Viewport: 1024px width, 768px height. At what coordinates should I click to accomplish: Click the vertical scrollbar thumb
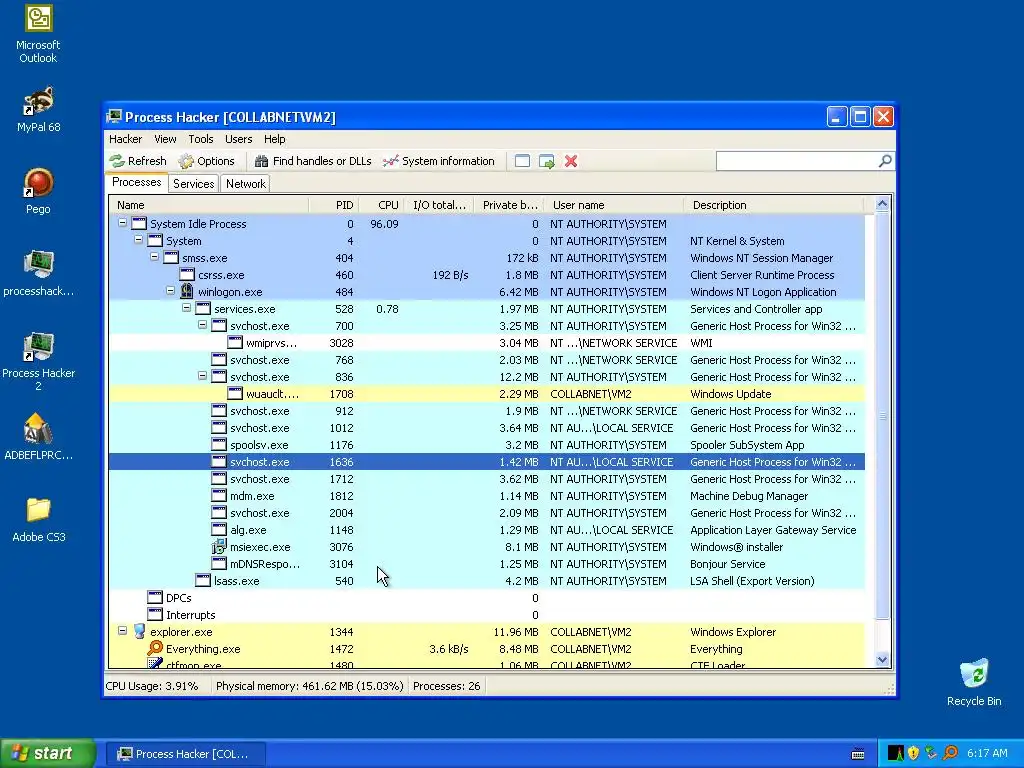882,415
